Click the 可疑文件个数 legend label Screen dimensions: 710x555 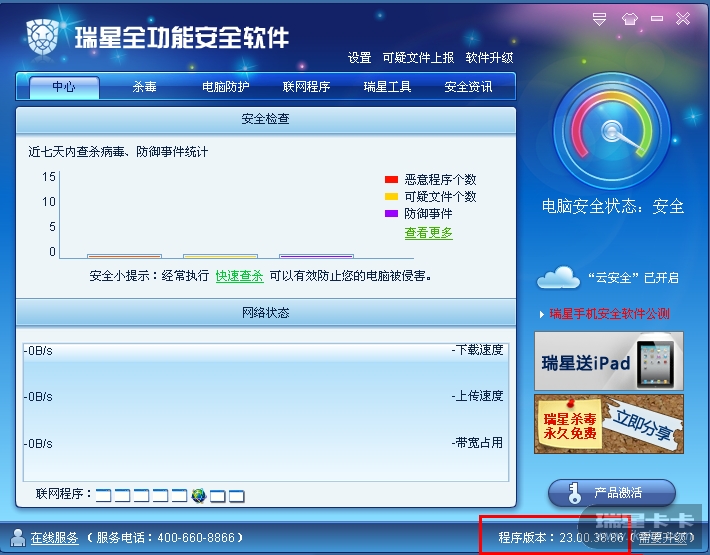pos(440,196)
